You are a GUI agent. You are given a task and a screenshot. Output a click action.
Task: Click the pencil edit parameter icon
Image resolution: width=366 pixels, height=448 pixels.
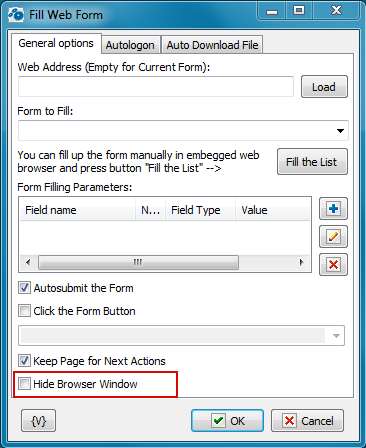click(x=333, y=237)
